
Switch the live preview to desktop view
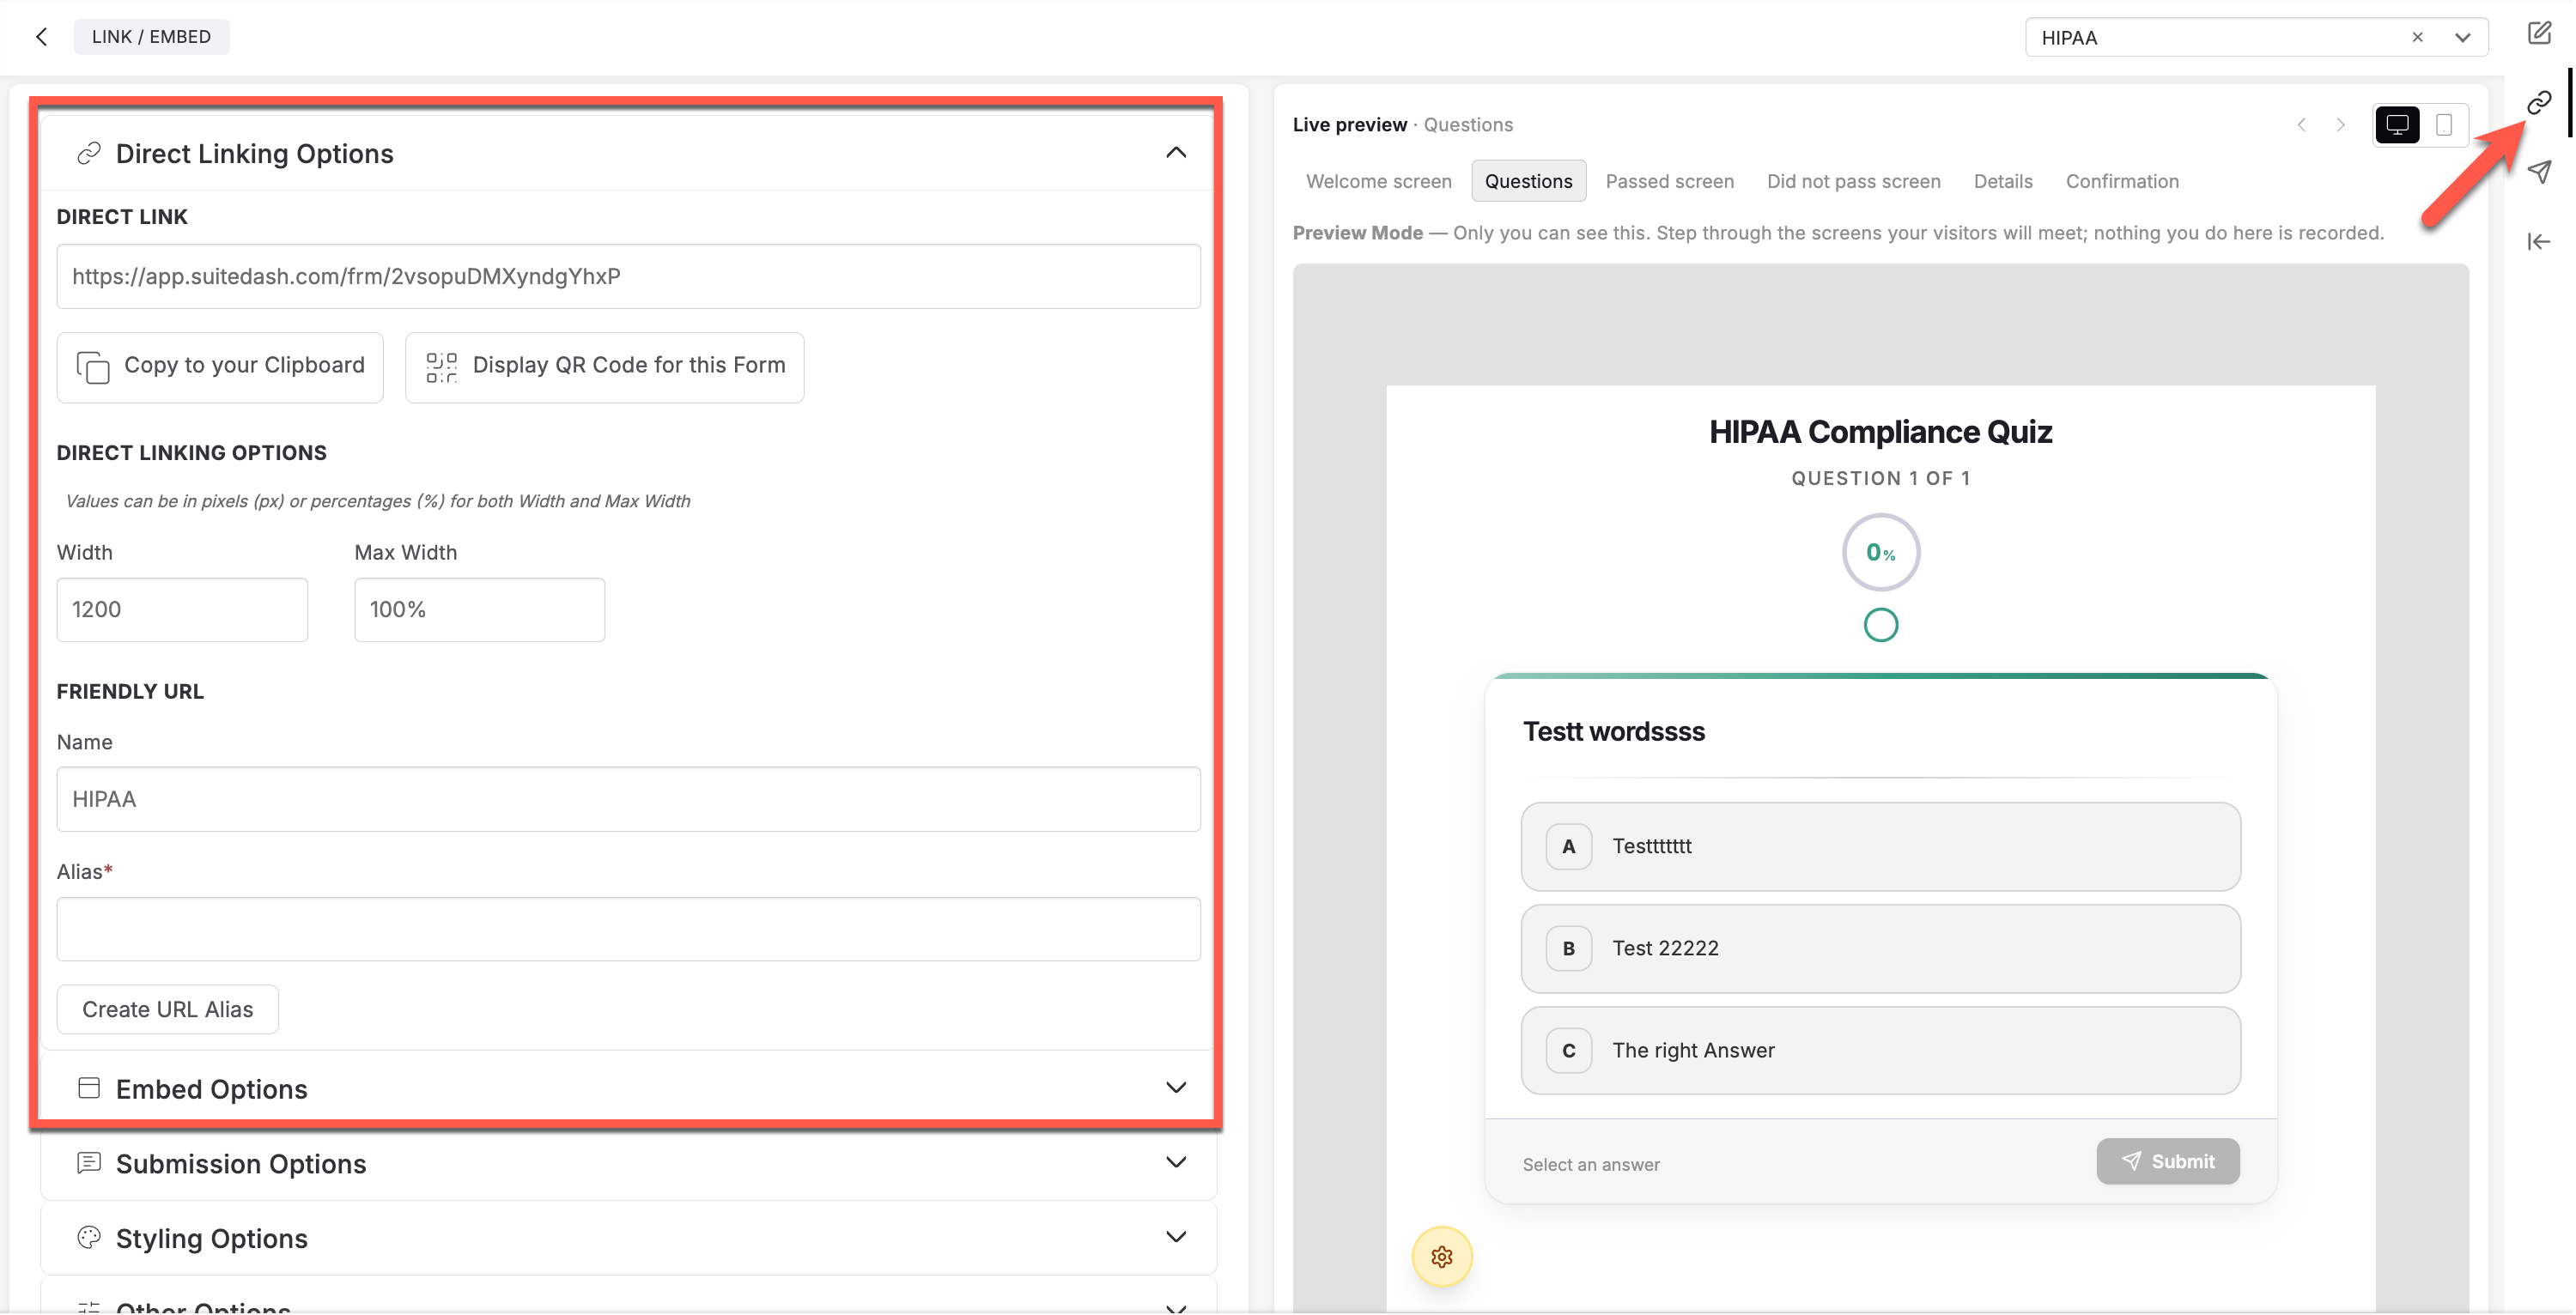click(2397, 125)
